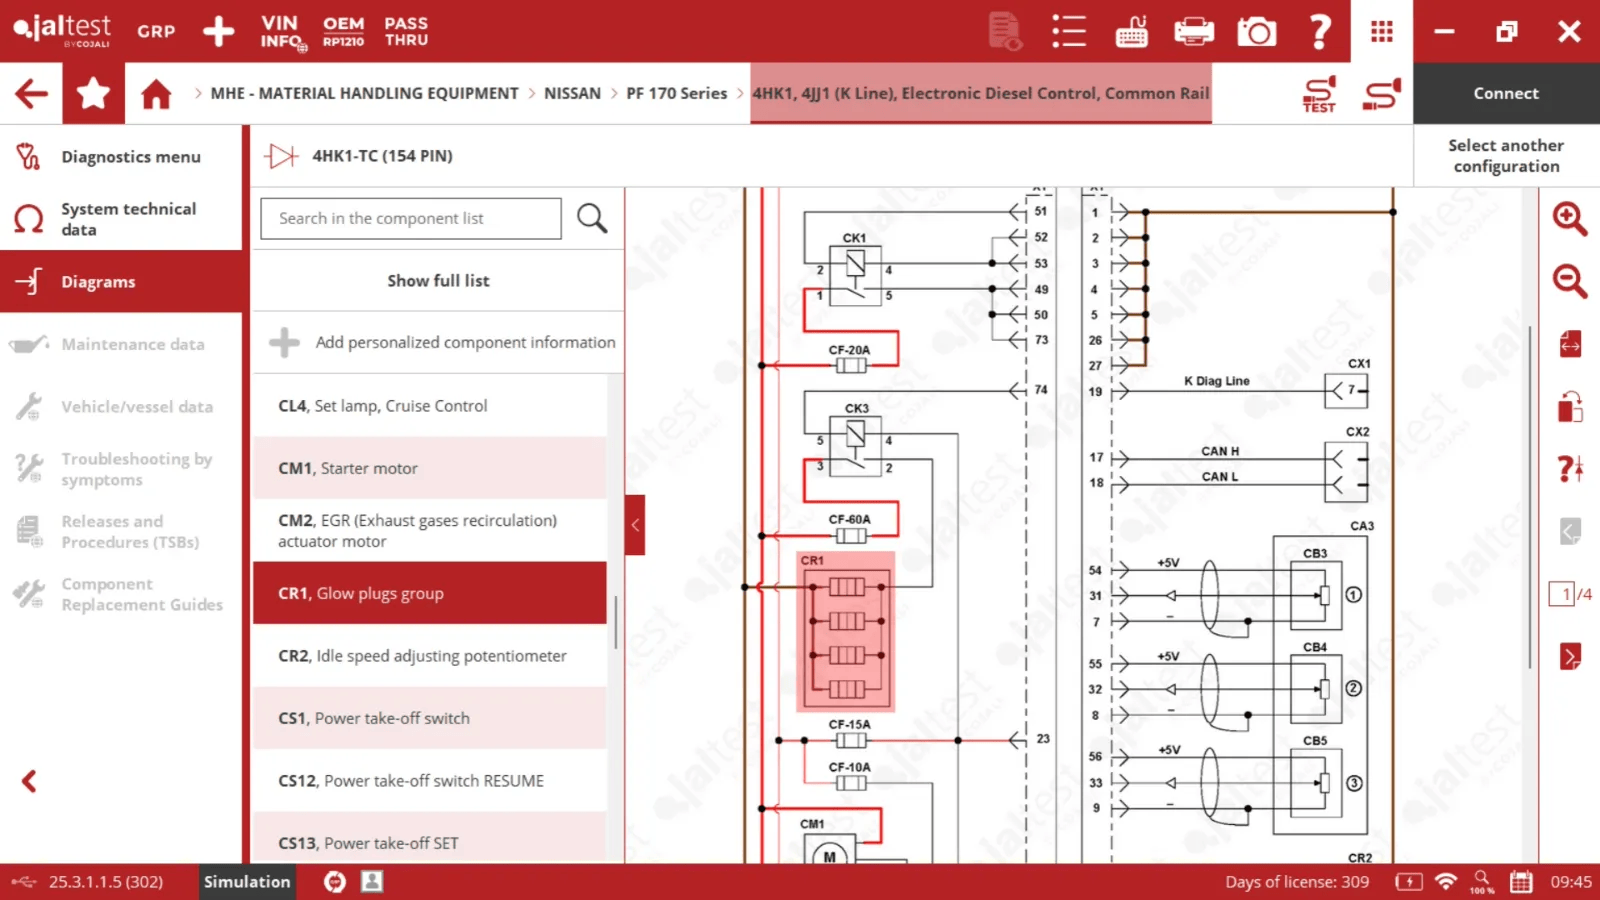Screen dimensions: 1600x900
Task: Click the Connect button
Action: pyautogui.click(x=1506, y=93)
